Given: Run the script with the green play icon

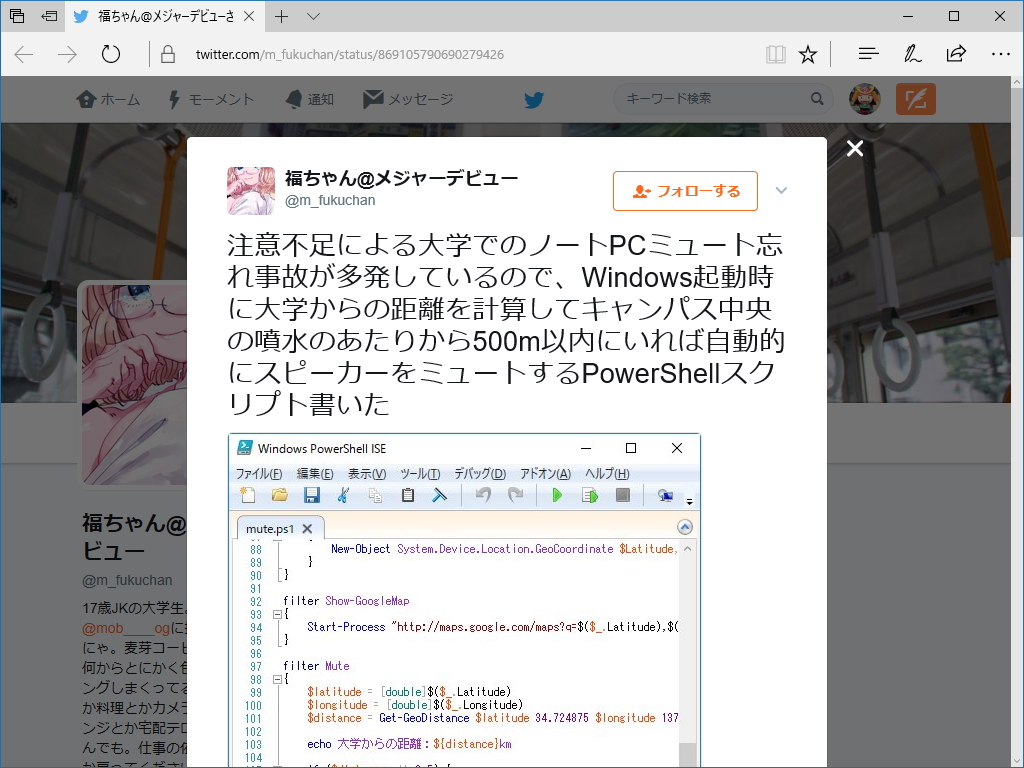Looking at the screenshot, I should click(x=557, y=495).
